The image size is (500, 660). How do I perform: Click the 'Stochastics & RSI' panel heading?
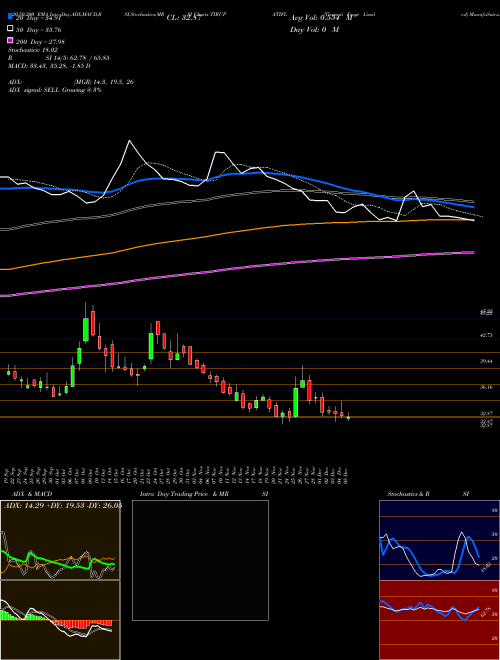428,494
